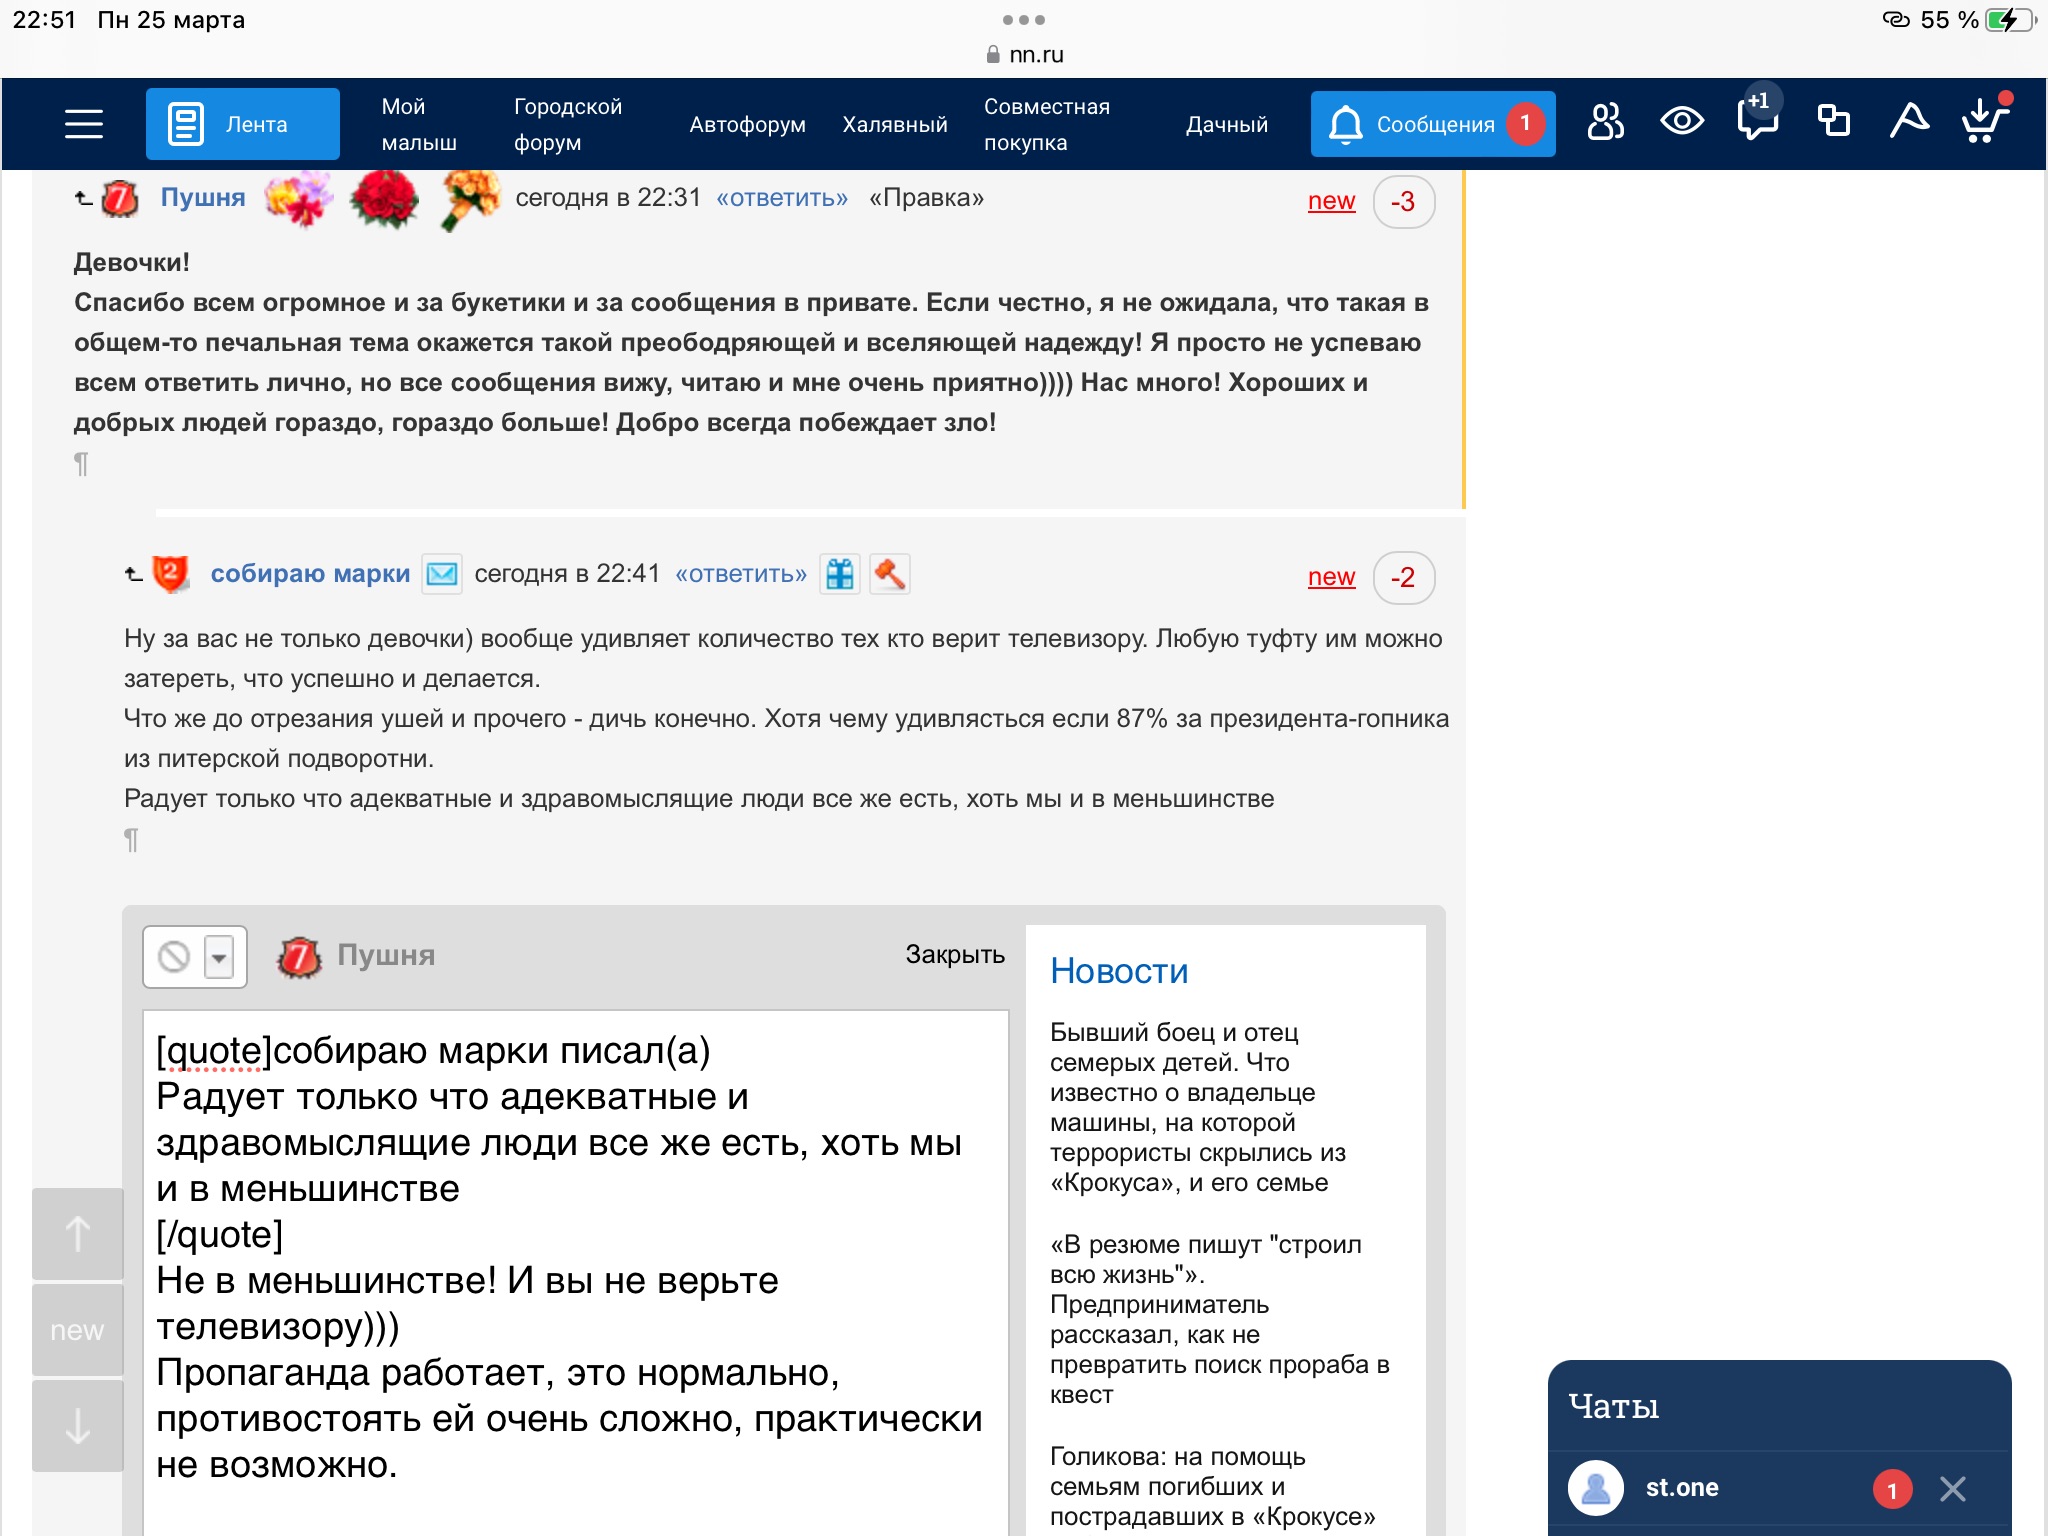
Task: Collapse Пушня post via arrow icon
Action: click(x=84, y=198)
